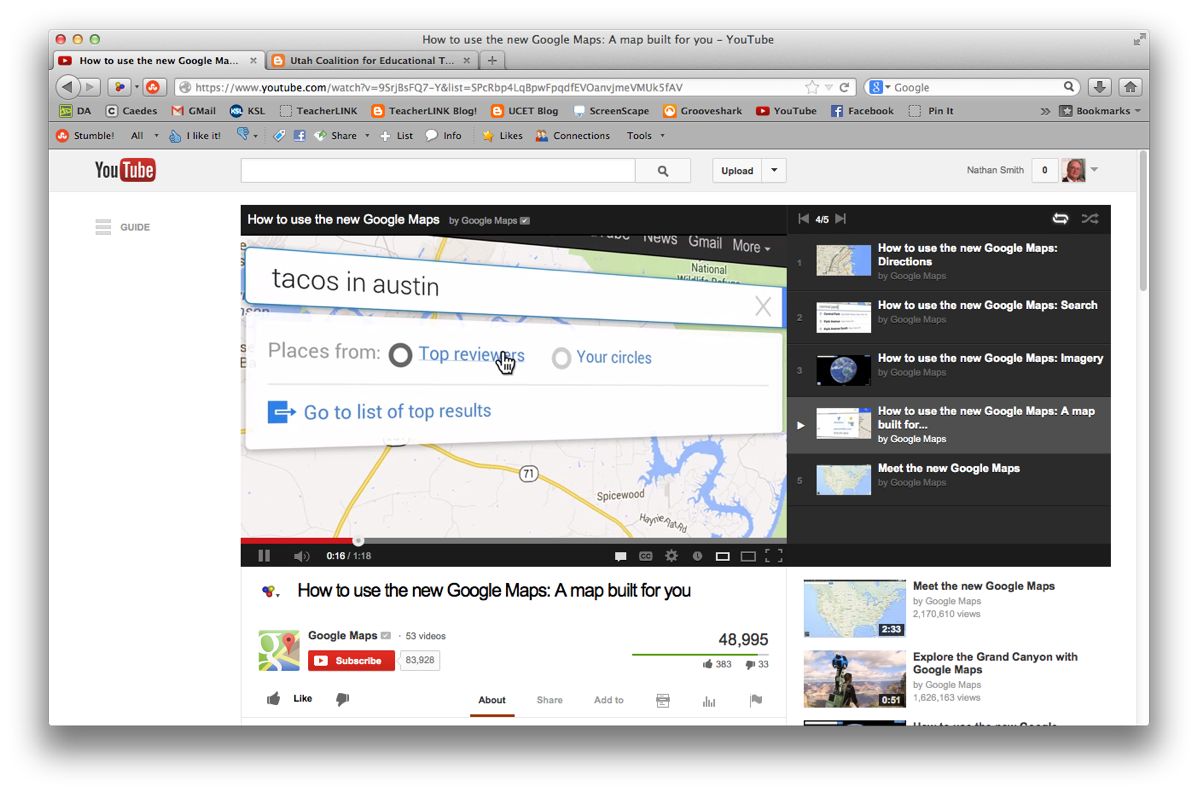Click the notifications count 0 box

(1044, 170)
